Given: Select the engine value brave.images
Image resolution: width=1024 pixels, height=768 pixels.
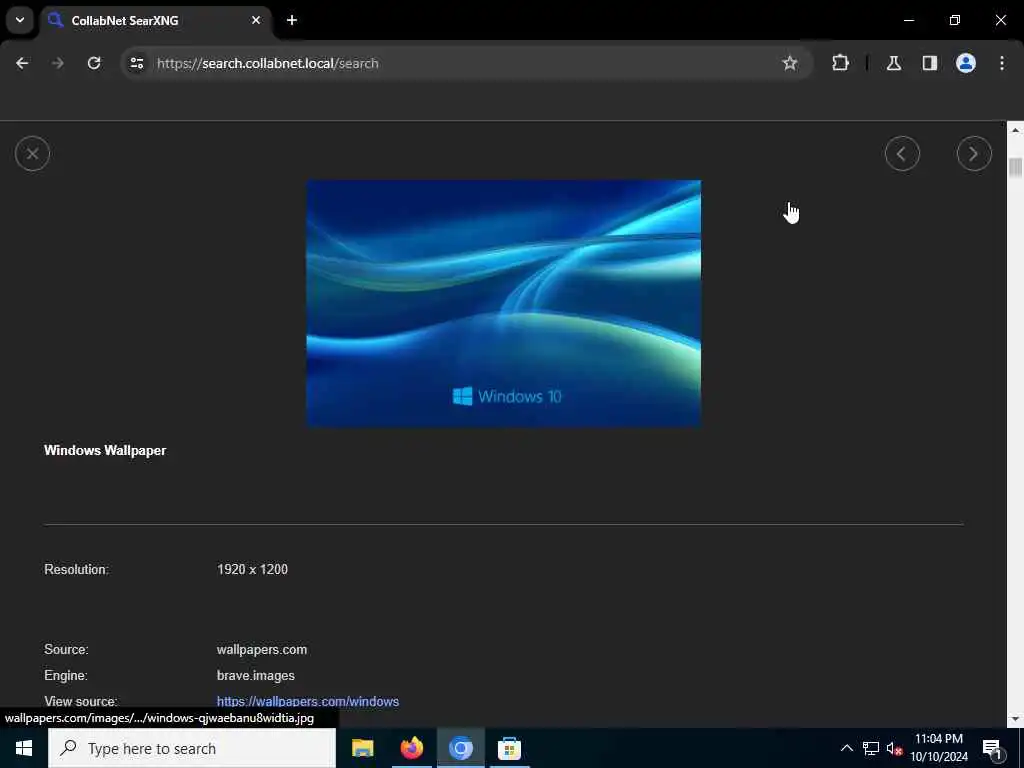Looking at the screenshot, I should click(255, 675).
